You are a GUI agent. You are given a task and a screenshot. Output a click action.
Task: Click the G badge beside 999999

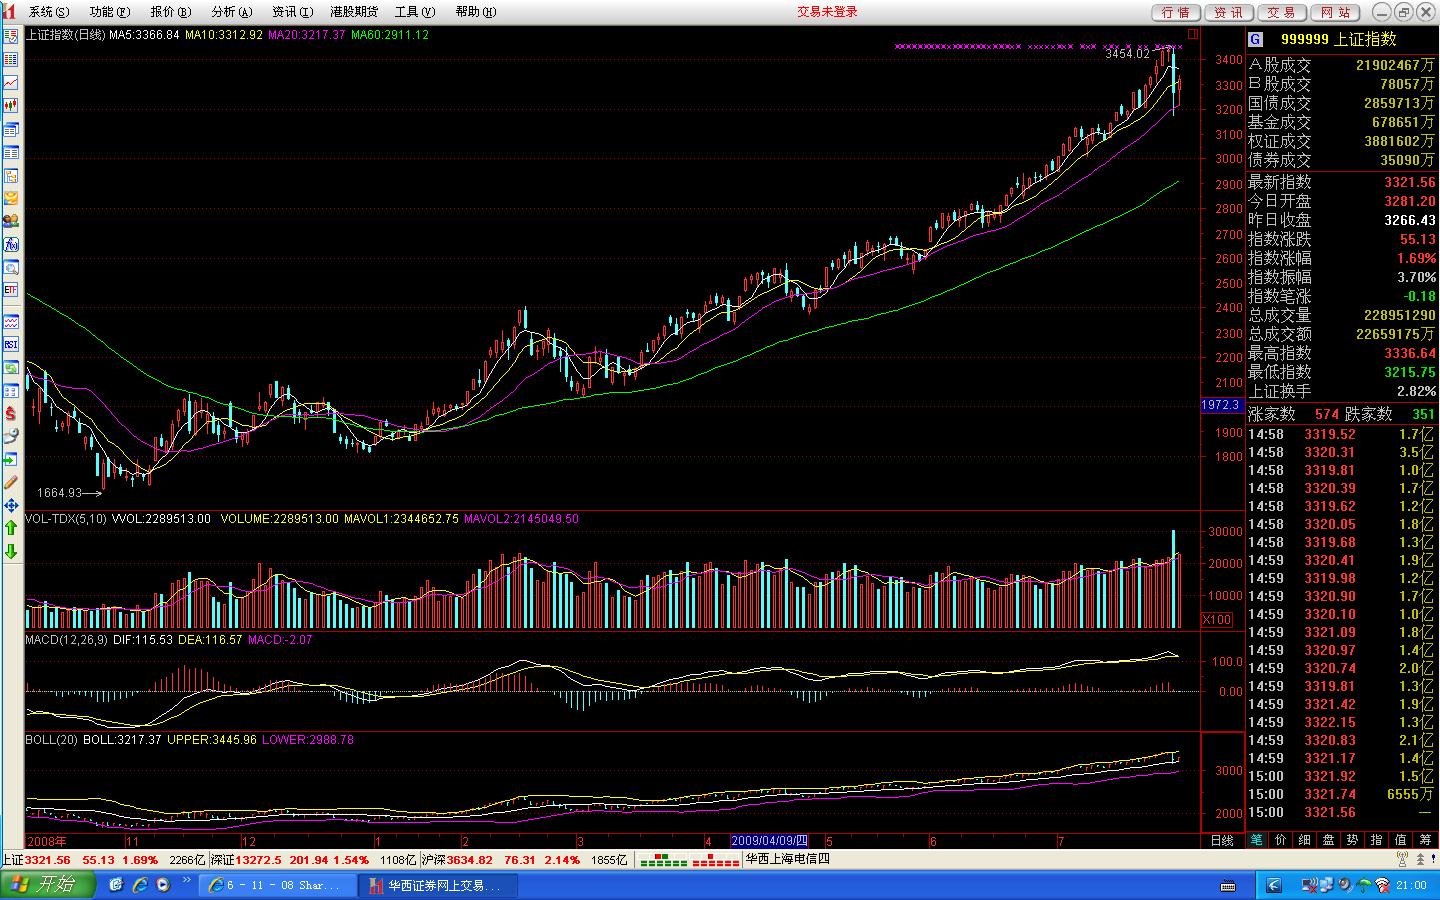pos(1256,39)
